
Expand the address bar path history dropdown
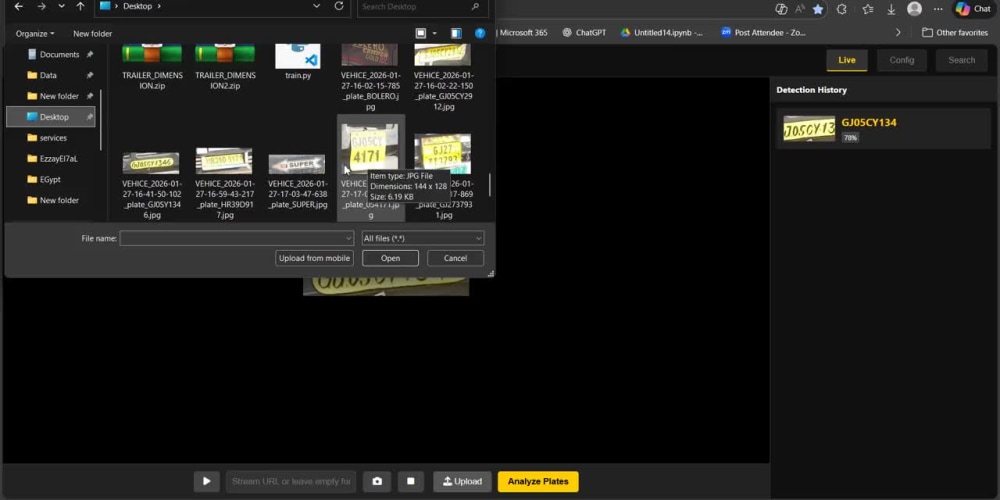point(316,6)
